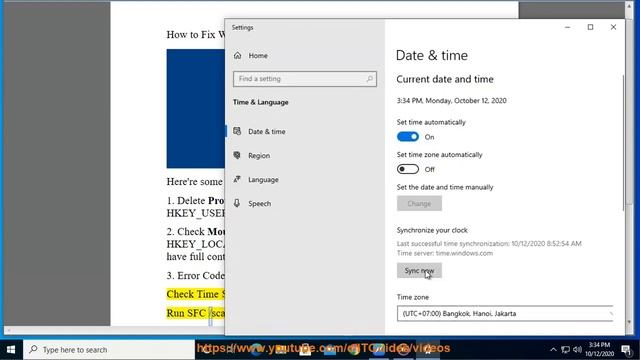
Task: Click the taskbar Type here to search box
Action: (x=109, y=349)
